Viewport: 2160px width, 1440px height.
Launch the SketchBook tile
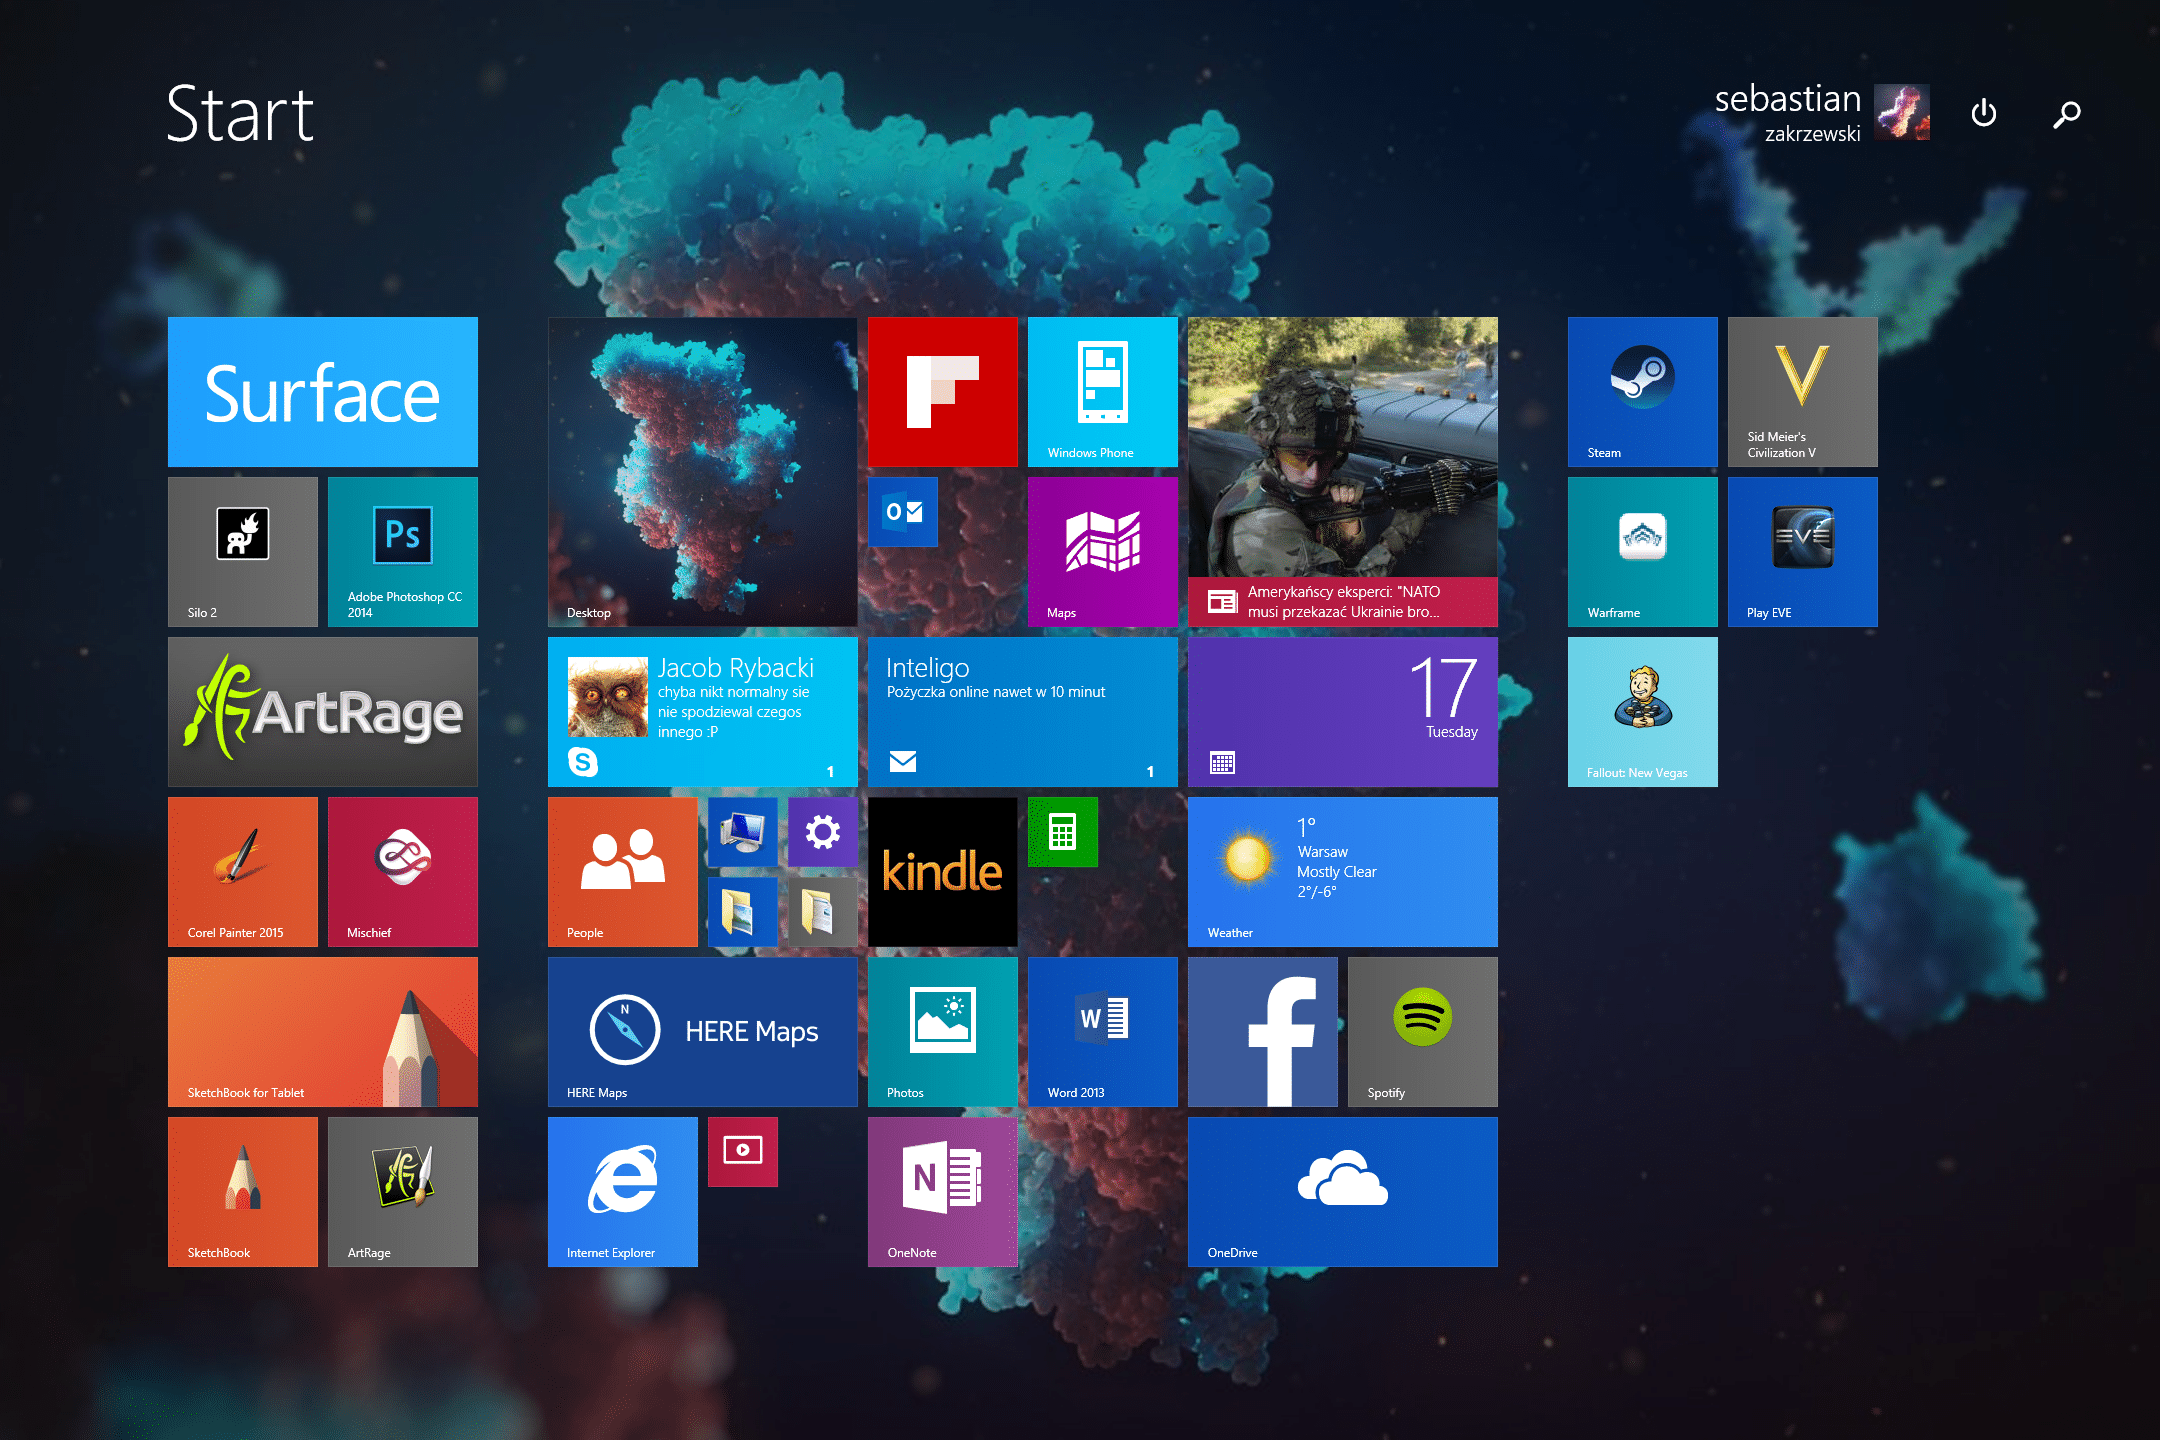243,1192
